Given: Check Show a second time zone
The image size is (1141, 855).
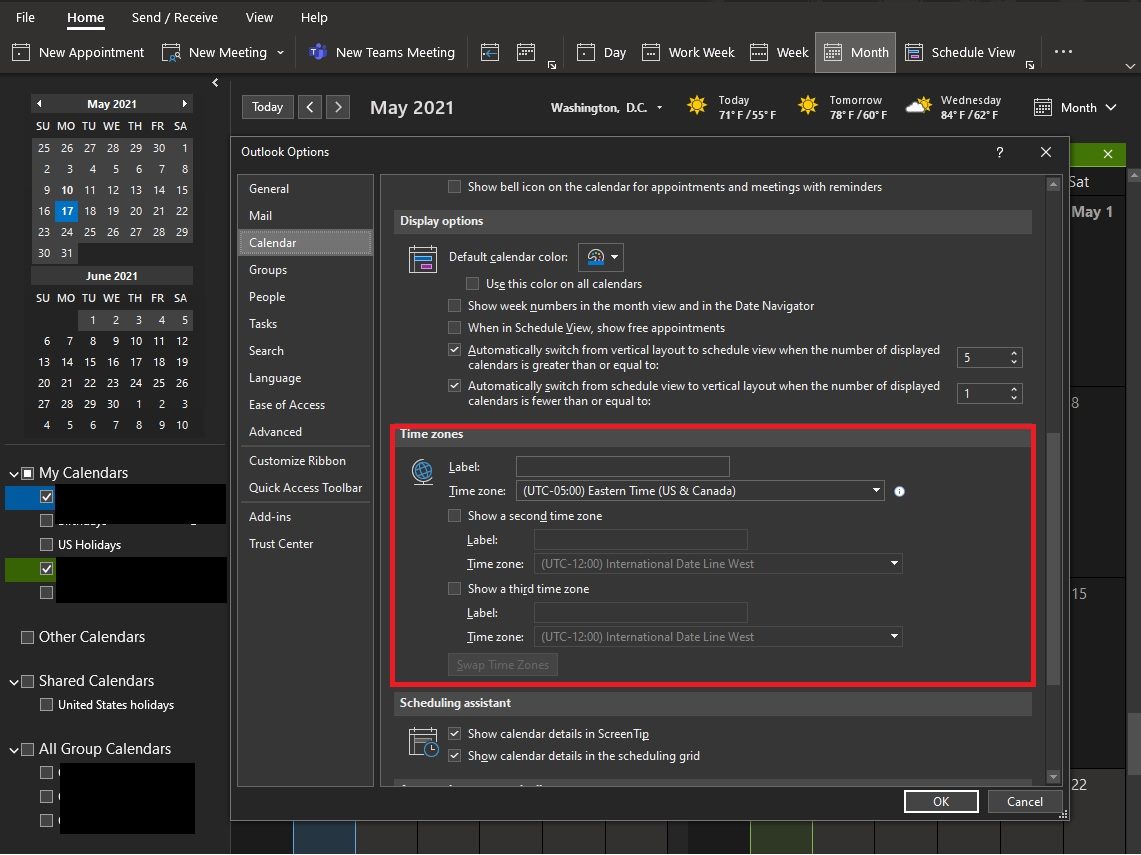Looking at the screenshot, I should 455,516.
